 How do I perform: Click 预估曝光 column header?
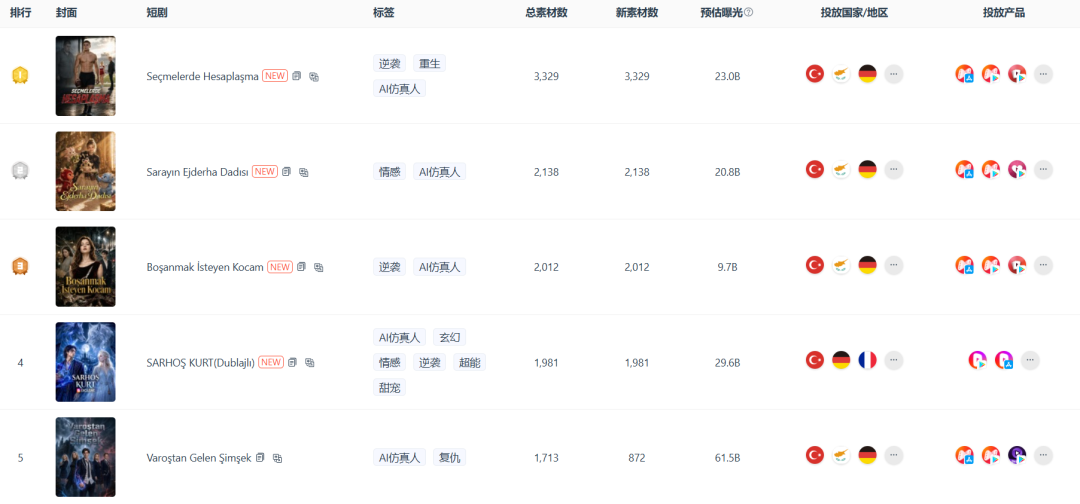721,12
